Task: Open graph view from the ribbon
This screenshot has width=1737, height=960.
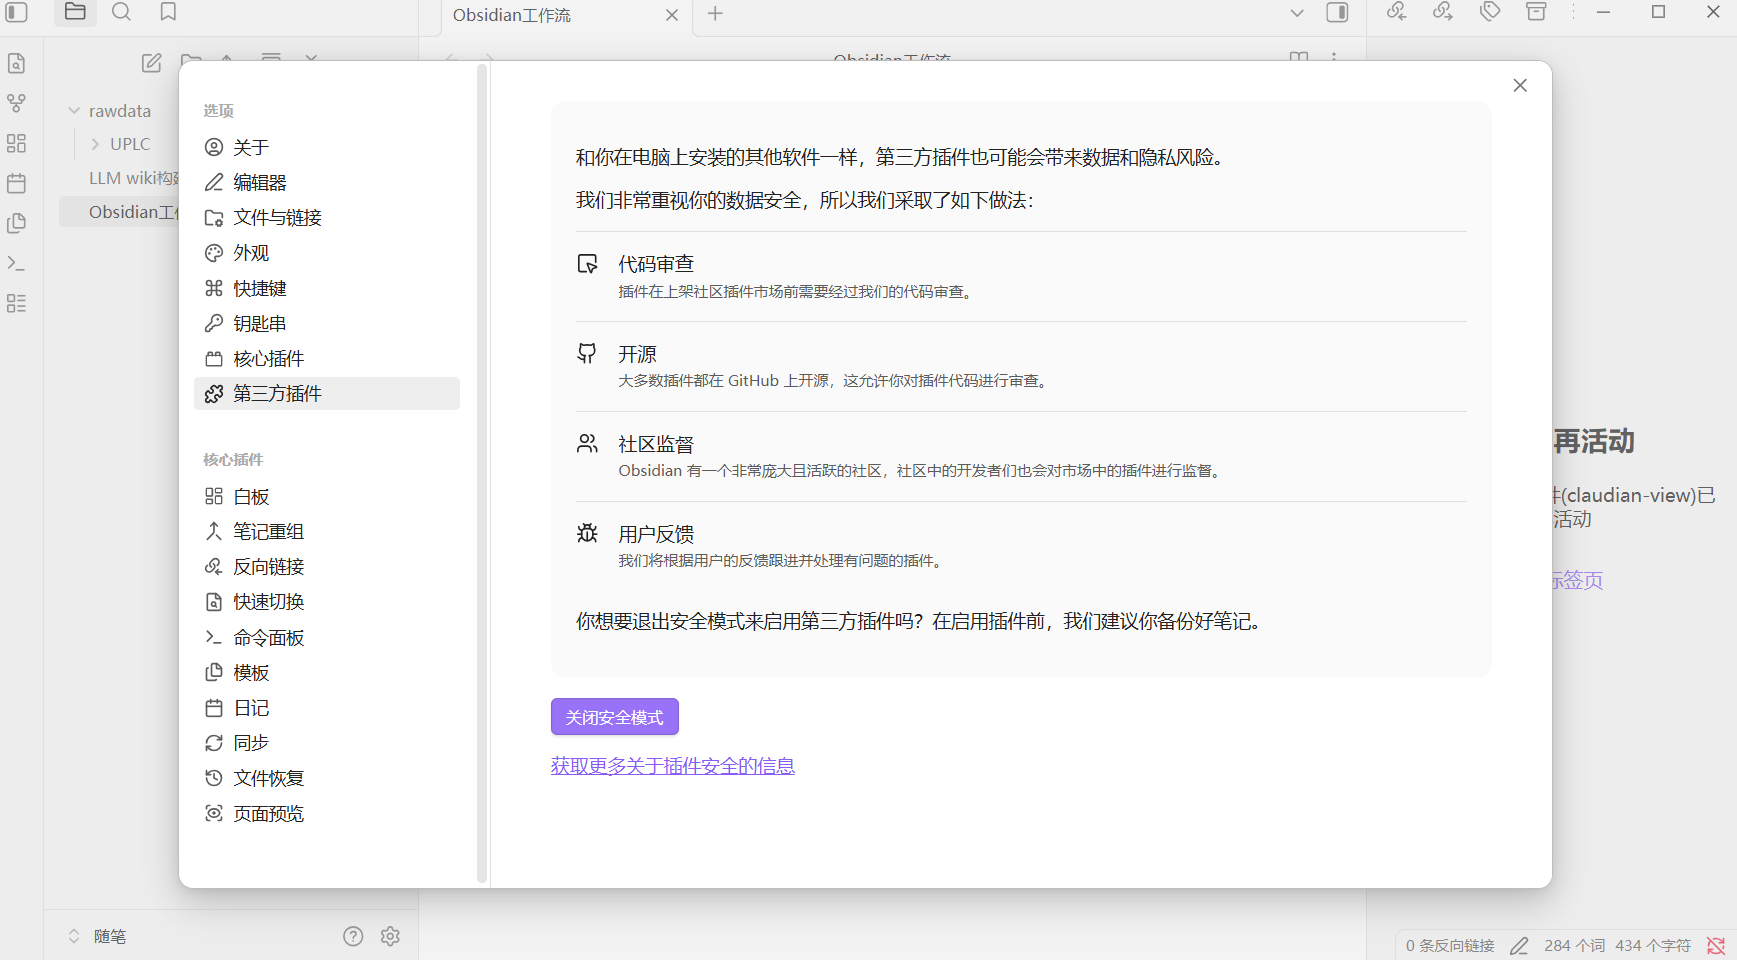Action: (16, 103)
